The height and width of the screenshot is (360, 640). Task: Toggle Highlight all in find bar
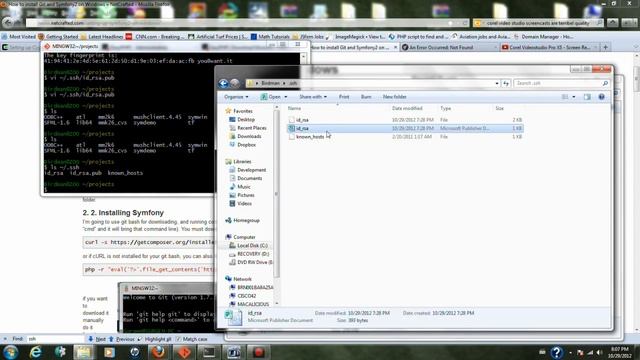(x=155, y=339)
